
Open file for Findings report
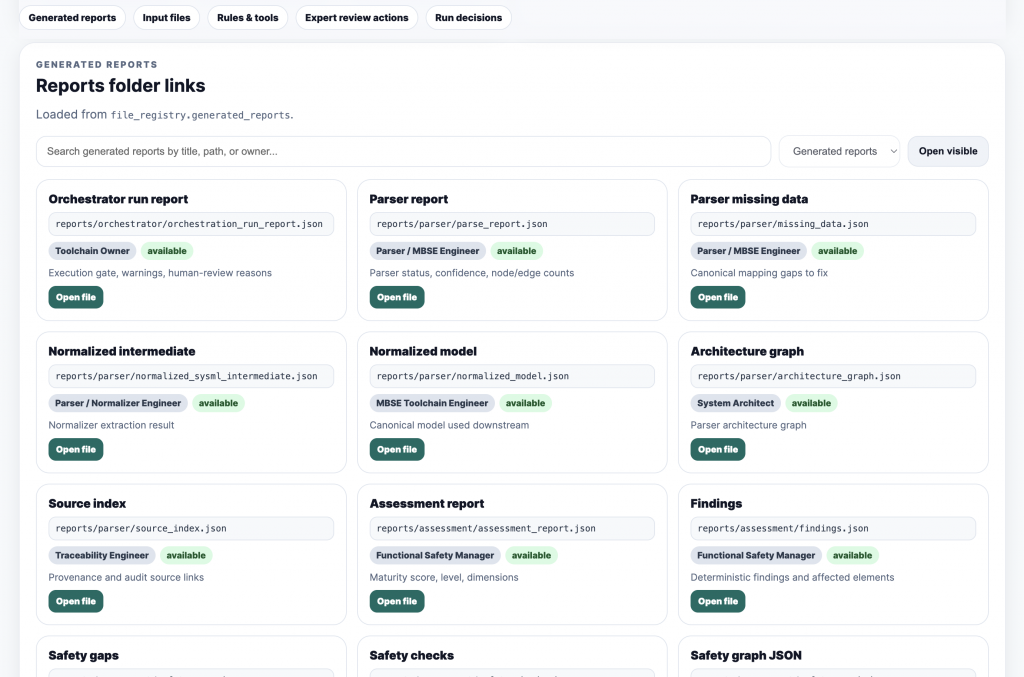tap(718, 601)
